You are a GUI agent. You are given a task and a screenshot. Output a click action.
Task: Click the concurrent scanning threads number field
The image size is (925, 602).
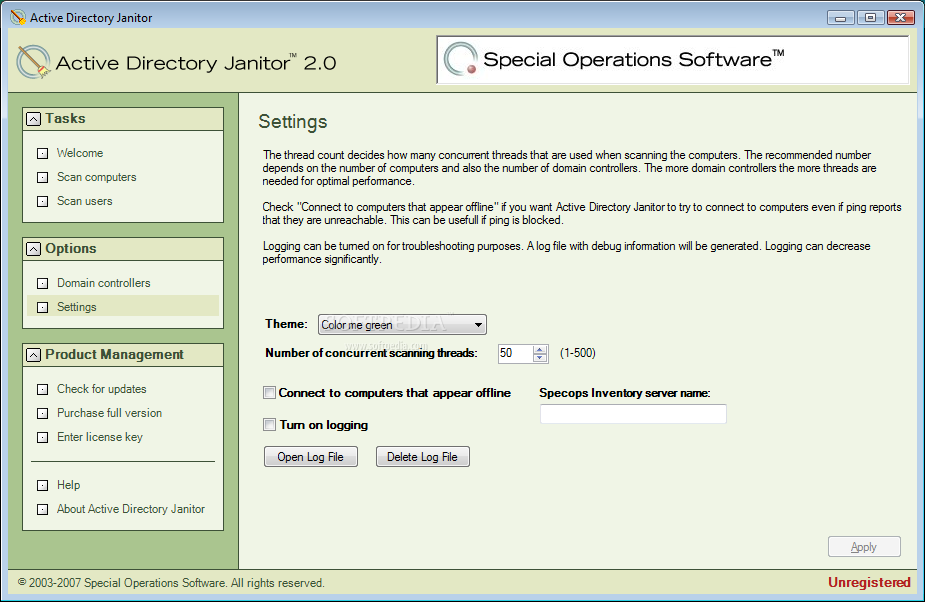pyautogui.click(x=515, y=354)
